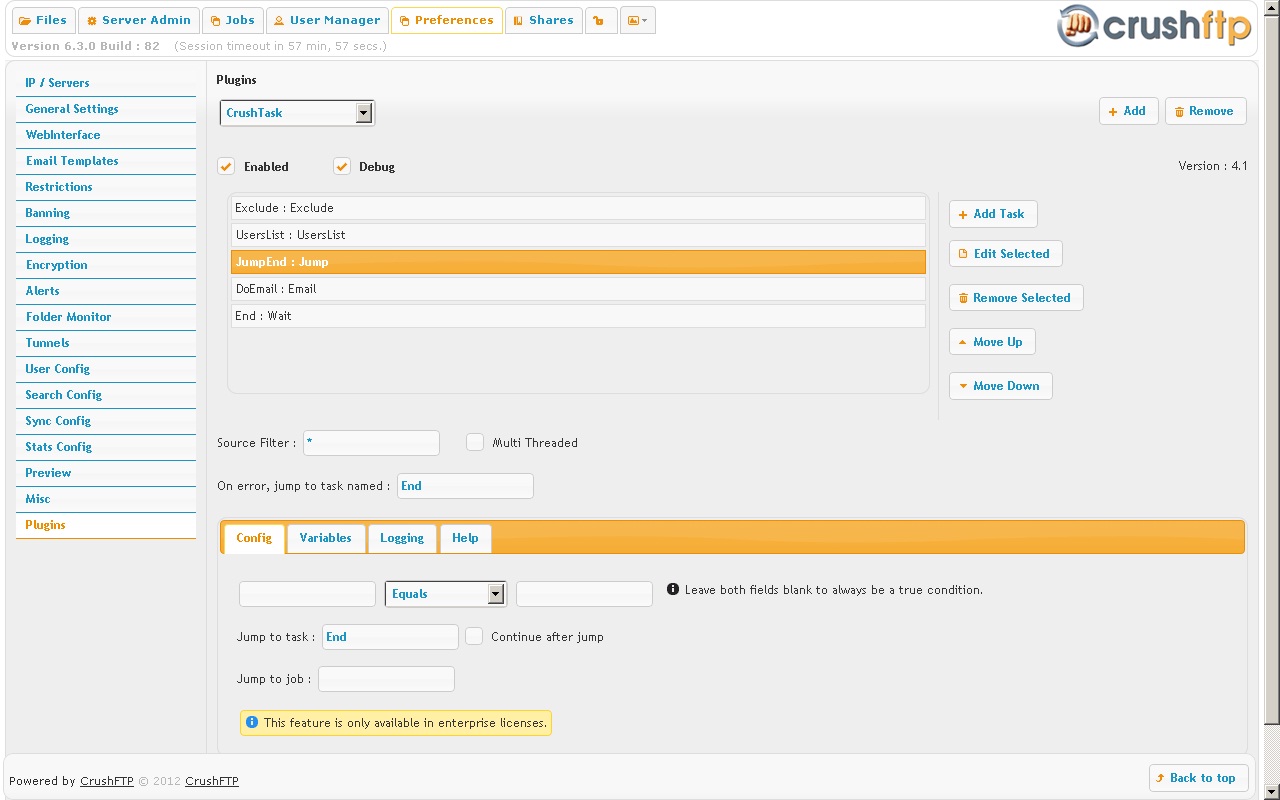Open Encryption settings
This screenshot has width=1280, height=800.
click(106, 265)
